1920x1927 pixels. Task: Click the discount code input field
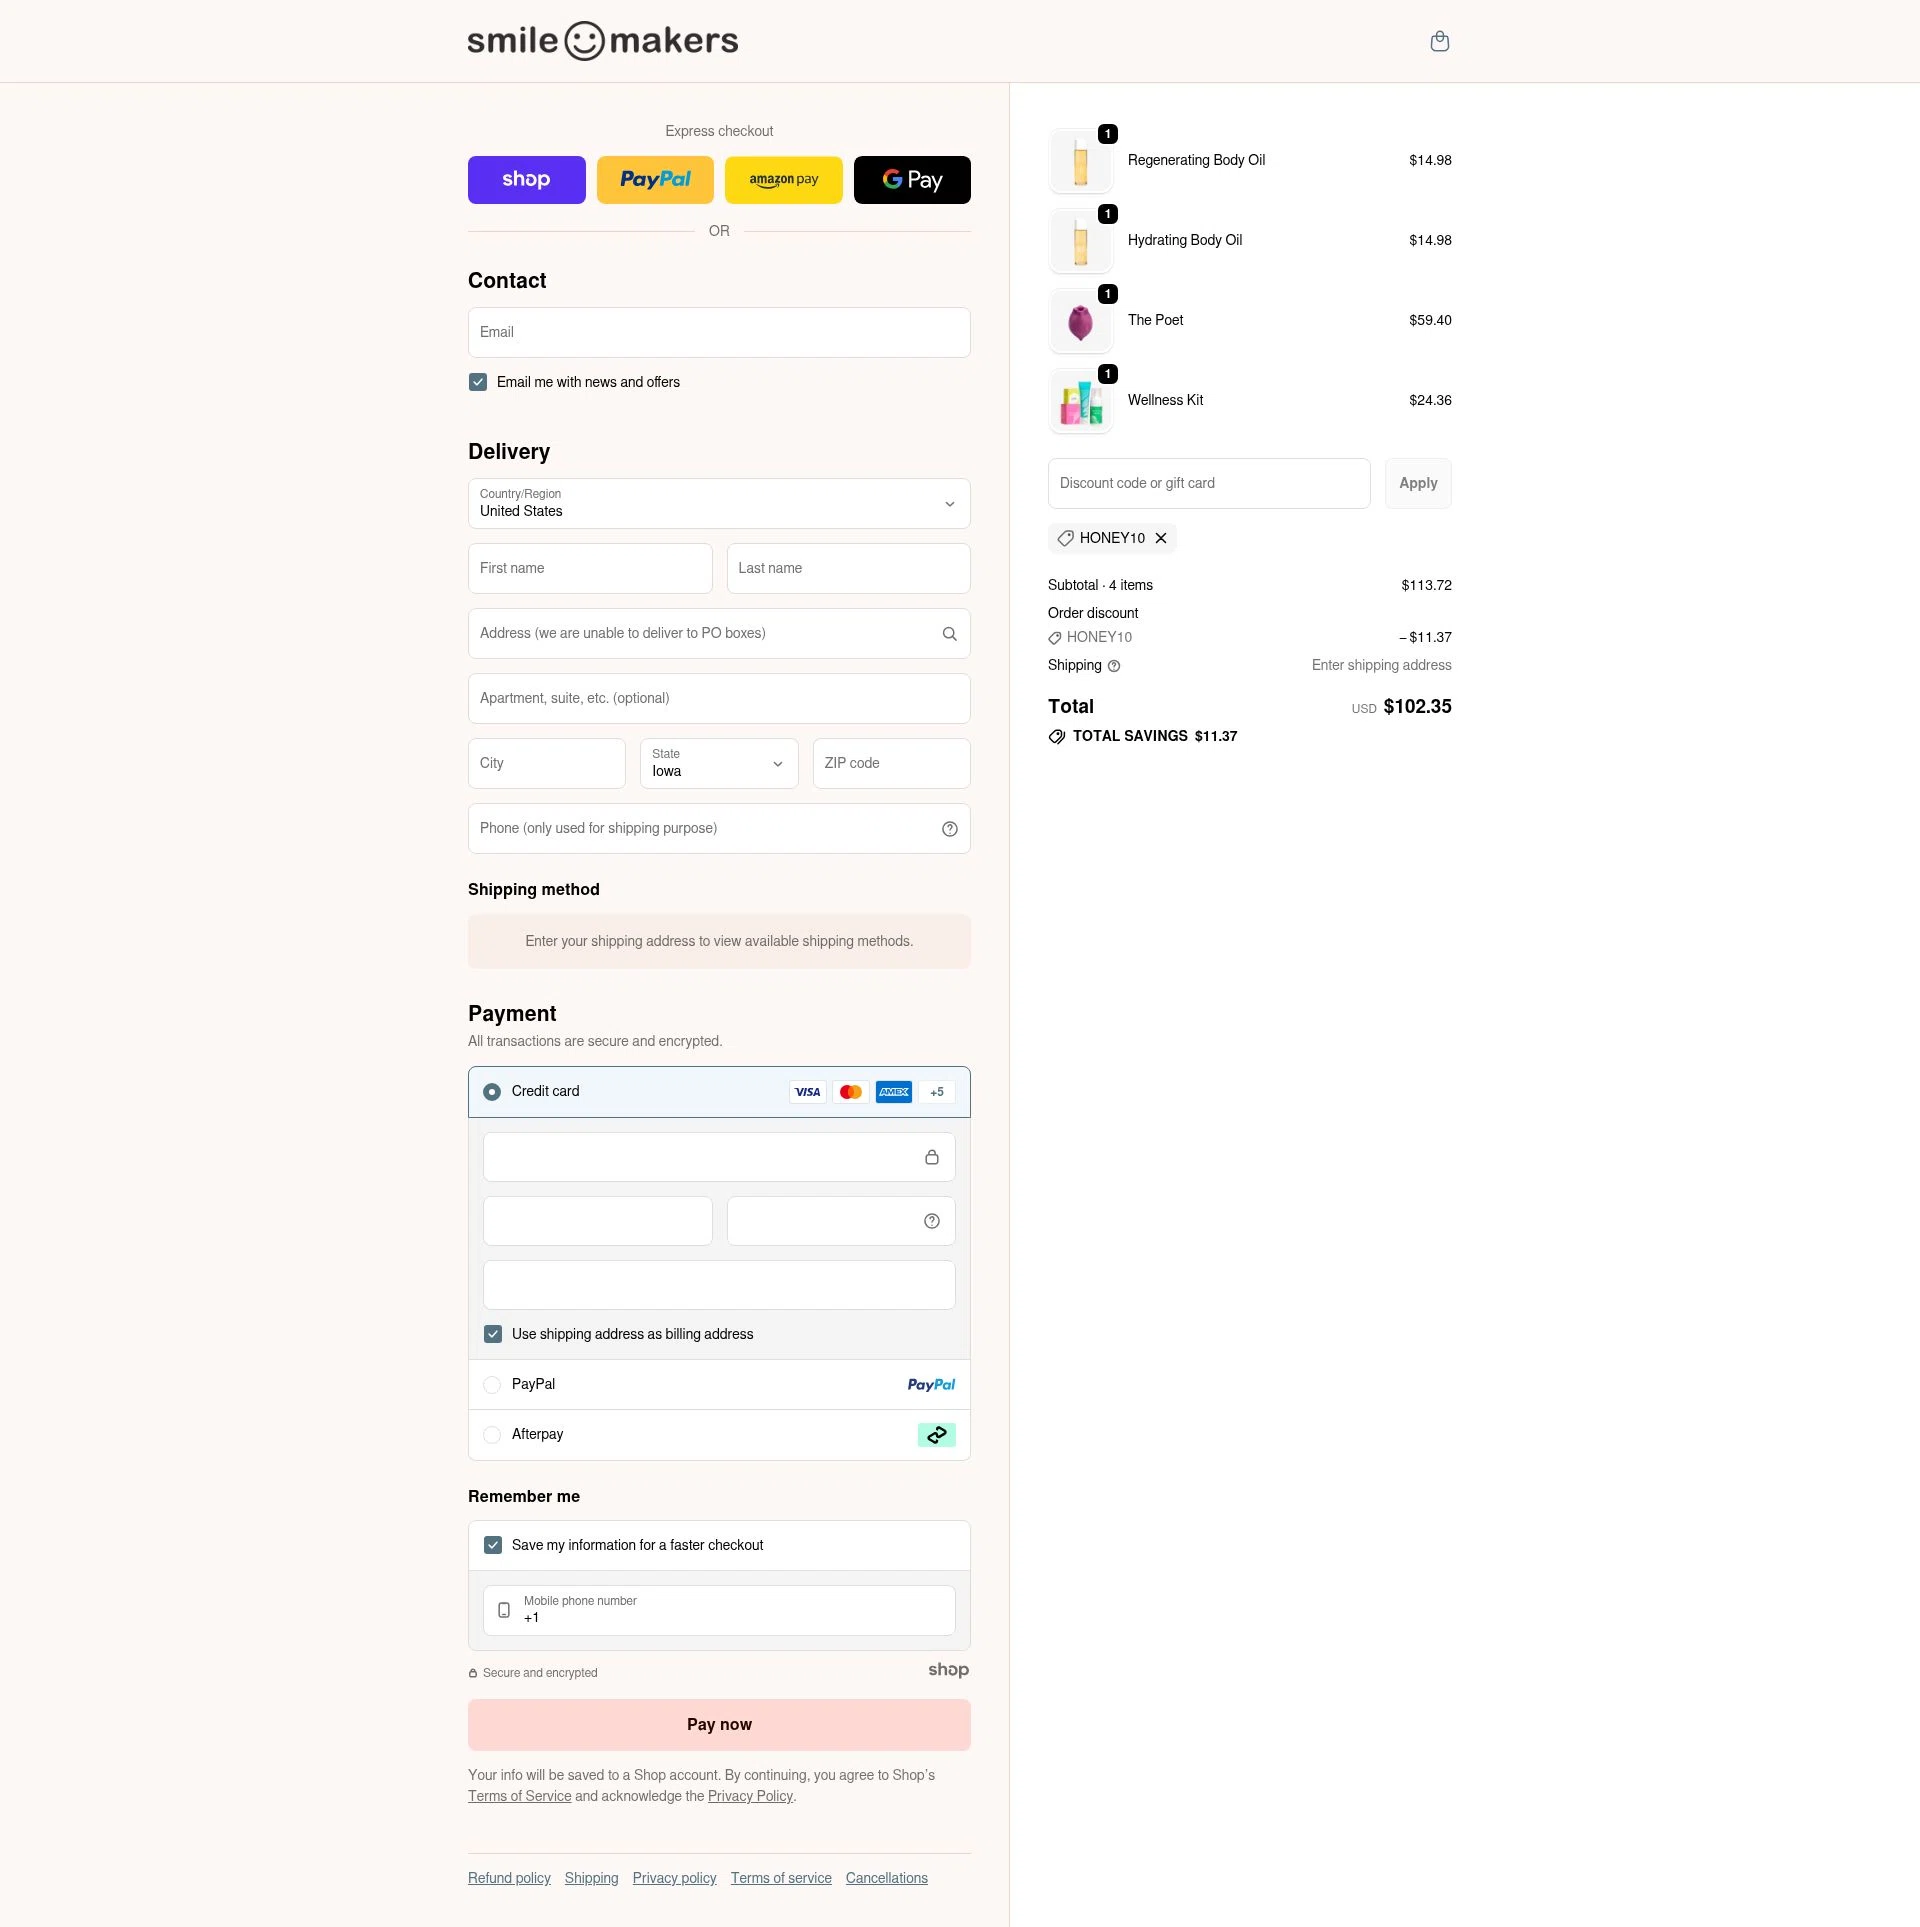(x=1208, y=483)
